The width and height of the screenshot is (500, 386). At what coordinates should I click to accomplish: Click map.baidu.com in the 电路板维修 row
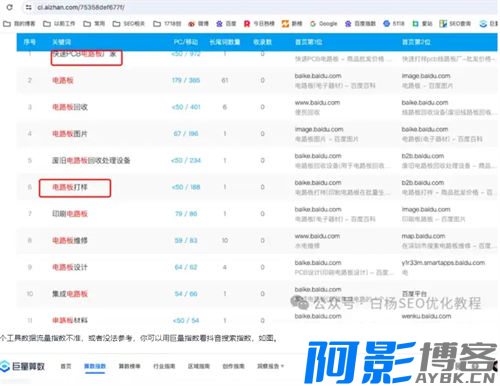point(423,236)
